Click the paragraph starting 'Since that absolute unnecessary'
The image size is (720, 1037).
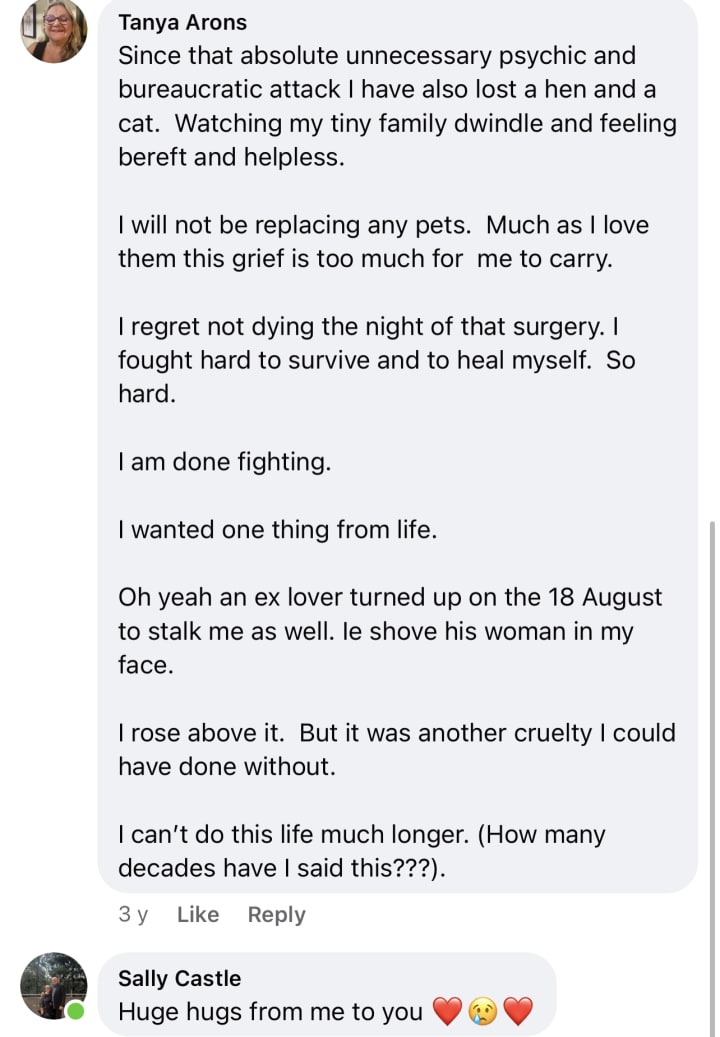click(x=397, y=106)
